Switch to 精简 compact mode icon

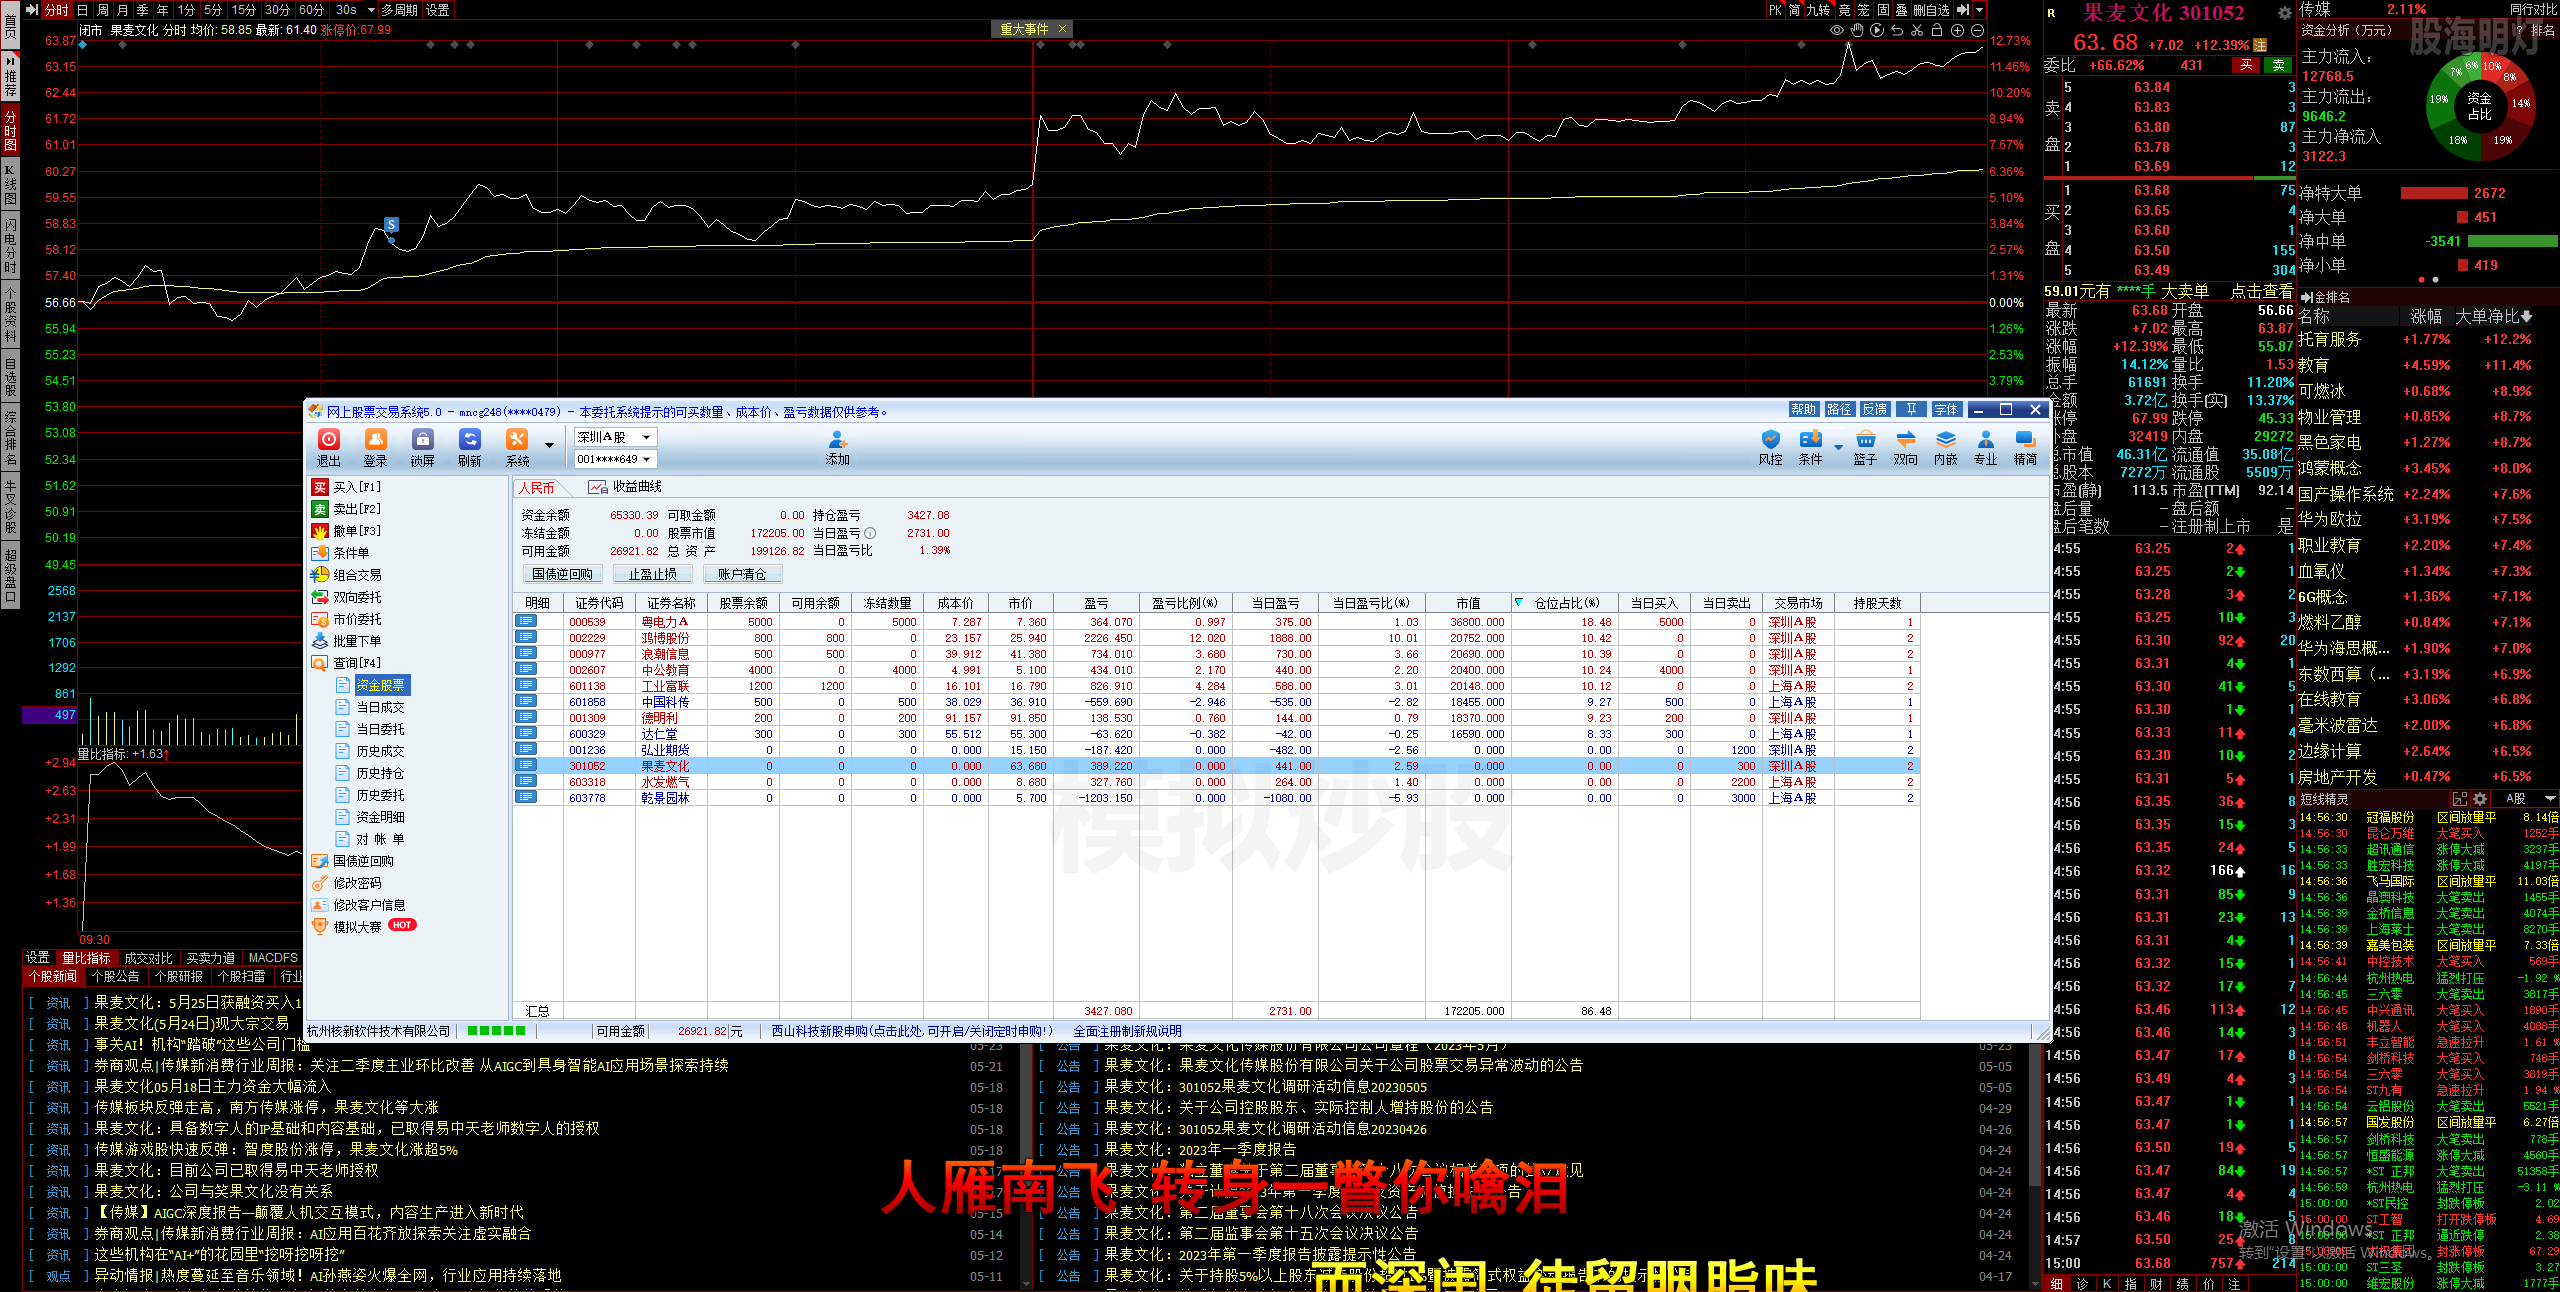click(x=2026, y=447)
